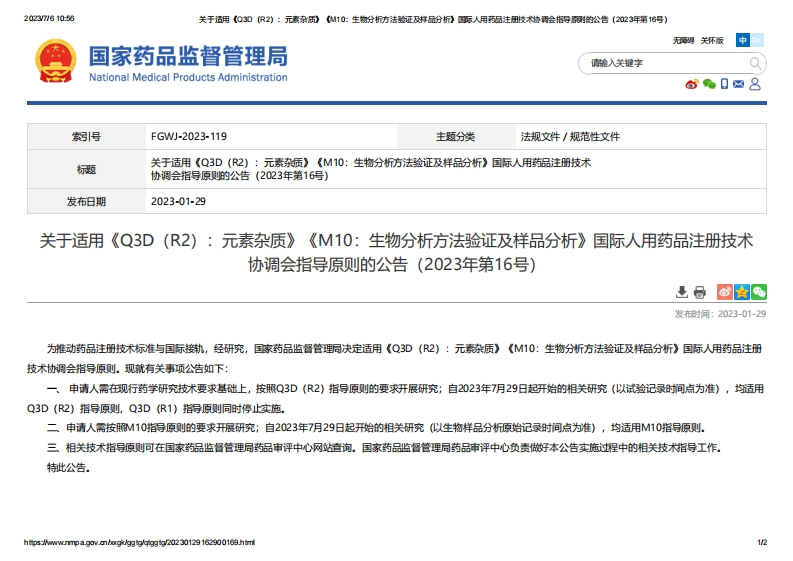Download the announcement via download icon
Image resolution: width=793 pixels, height=561 pixels.
[682, 292]
